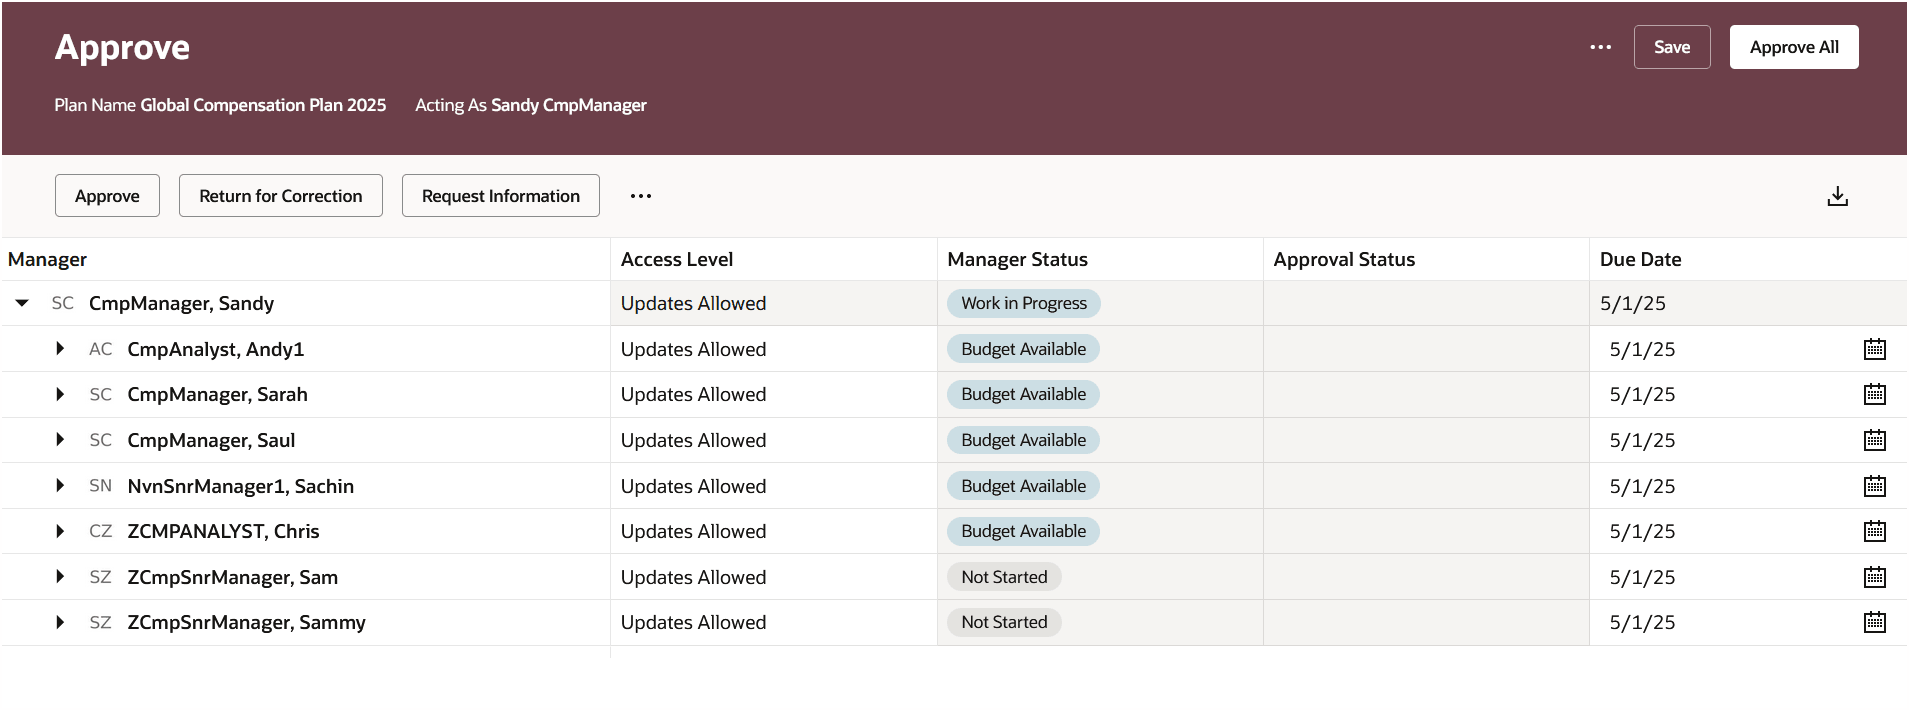
Task: Open header more actions ellipsis next to Save
Action: tap(1600, 47)
